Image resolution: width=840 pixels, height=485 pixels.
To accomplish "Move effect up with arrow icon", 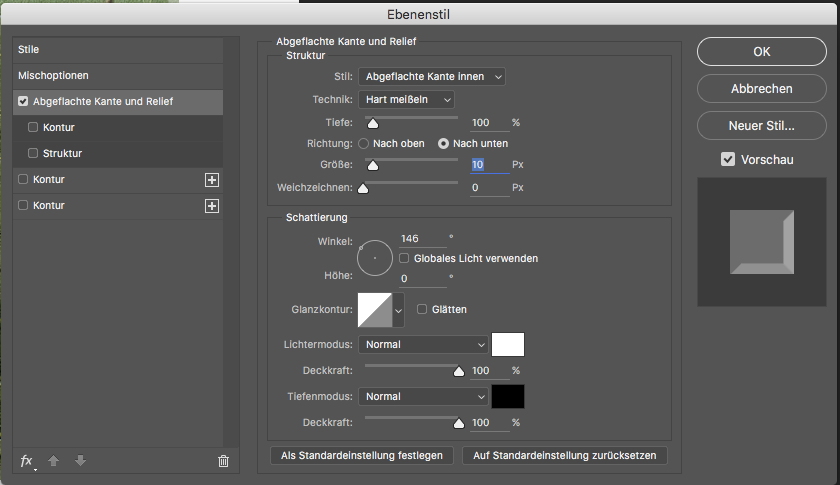I will (x=54, y=460).
